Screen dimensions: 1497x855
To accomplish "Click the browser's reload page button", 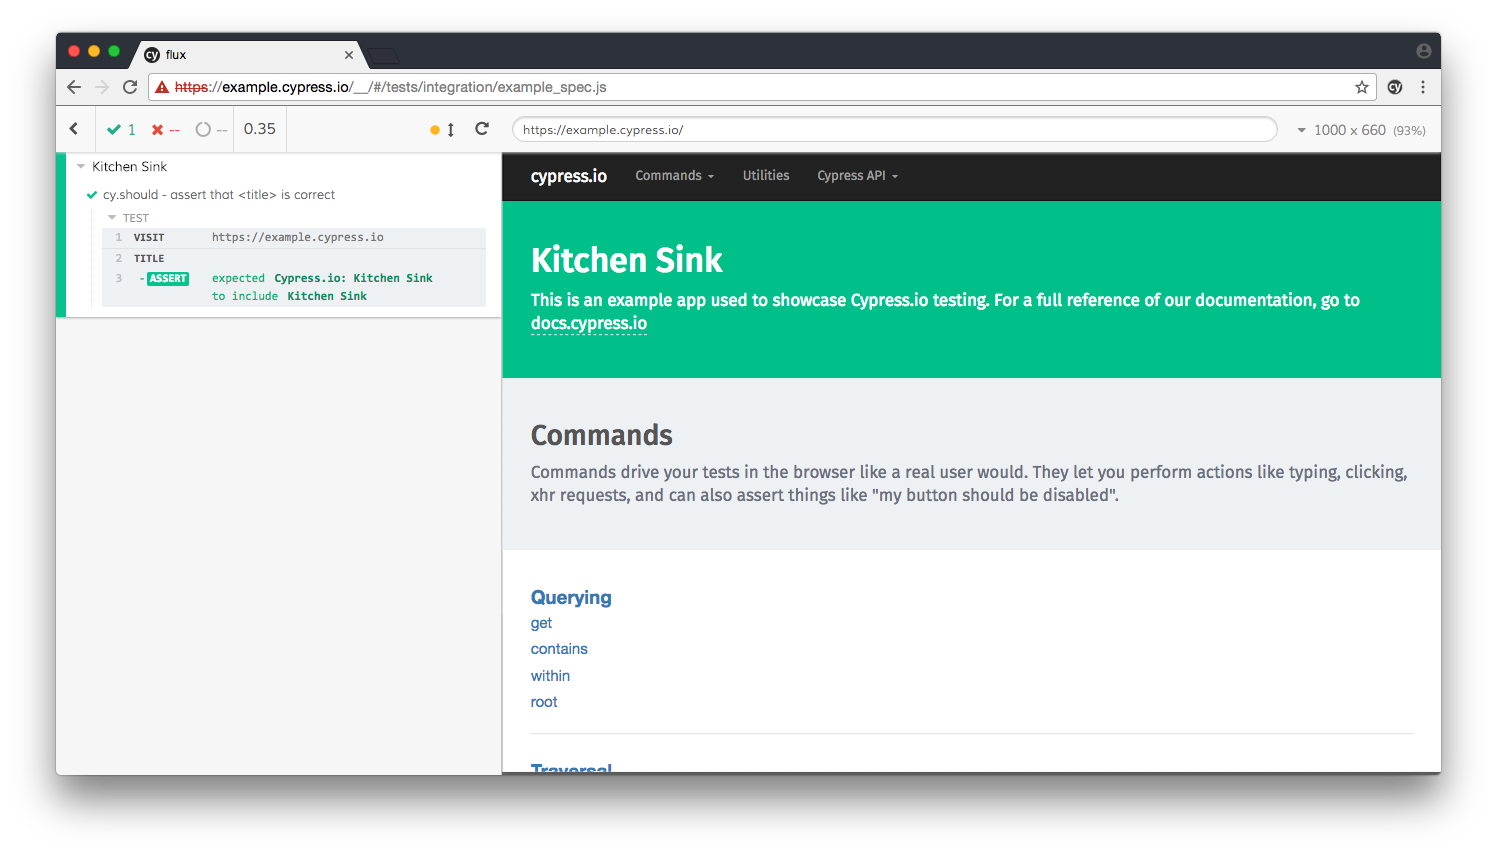I will [130, 87].
